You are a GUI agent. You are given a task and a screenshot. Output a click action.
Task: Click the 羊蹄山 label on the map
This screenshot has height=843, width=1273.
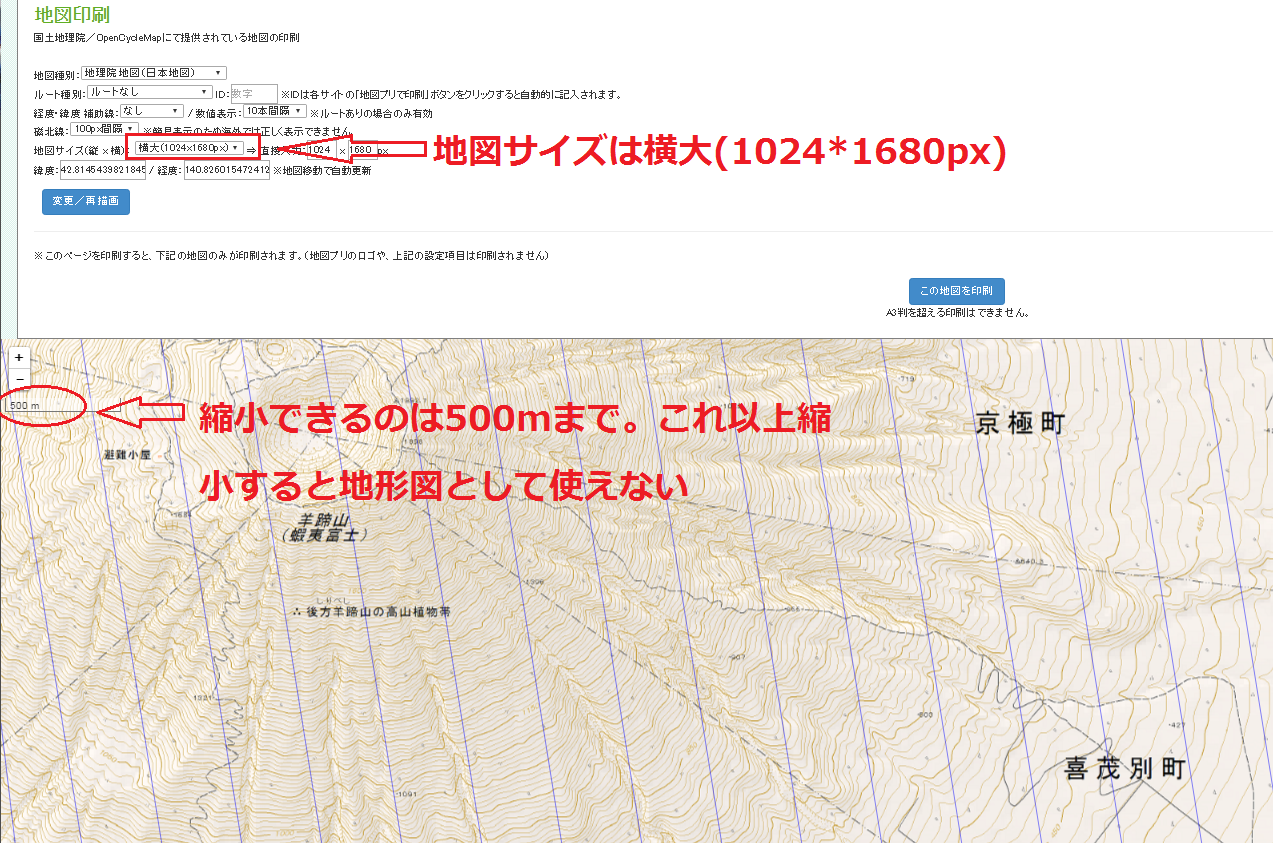[x=321, y=520]
